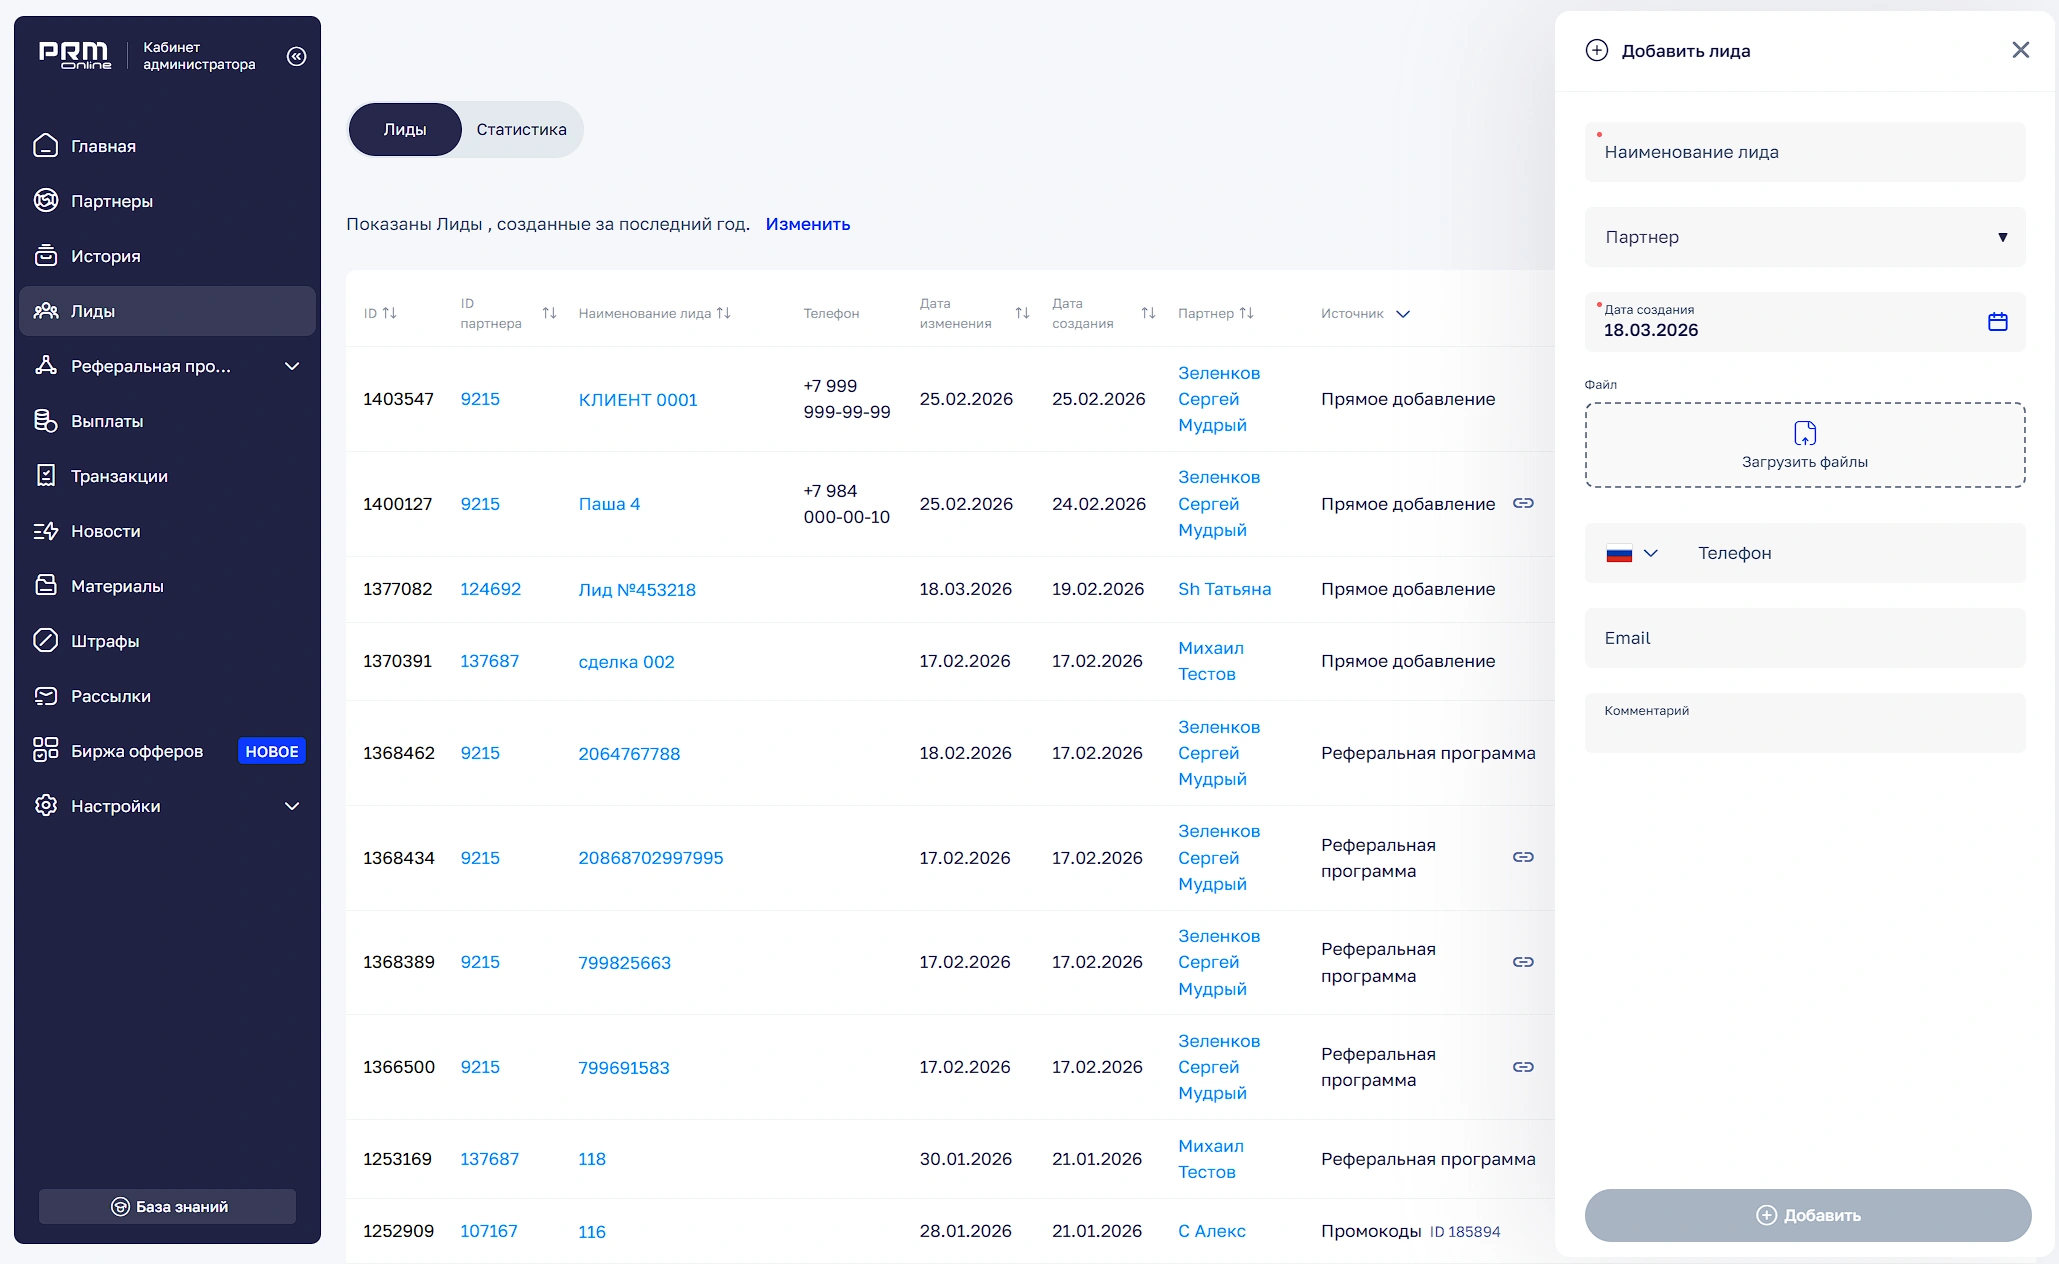This screenshot has width=2059, height=1264.
Task: Open Источник column filter dropdown
Action: [1402, 314]
